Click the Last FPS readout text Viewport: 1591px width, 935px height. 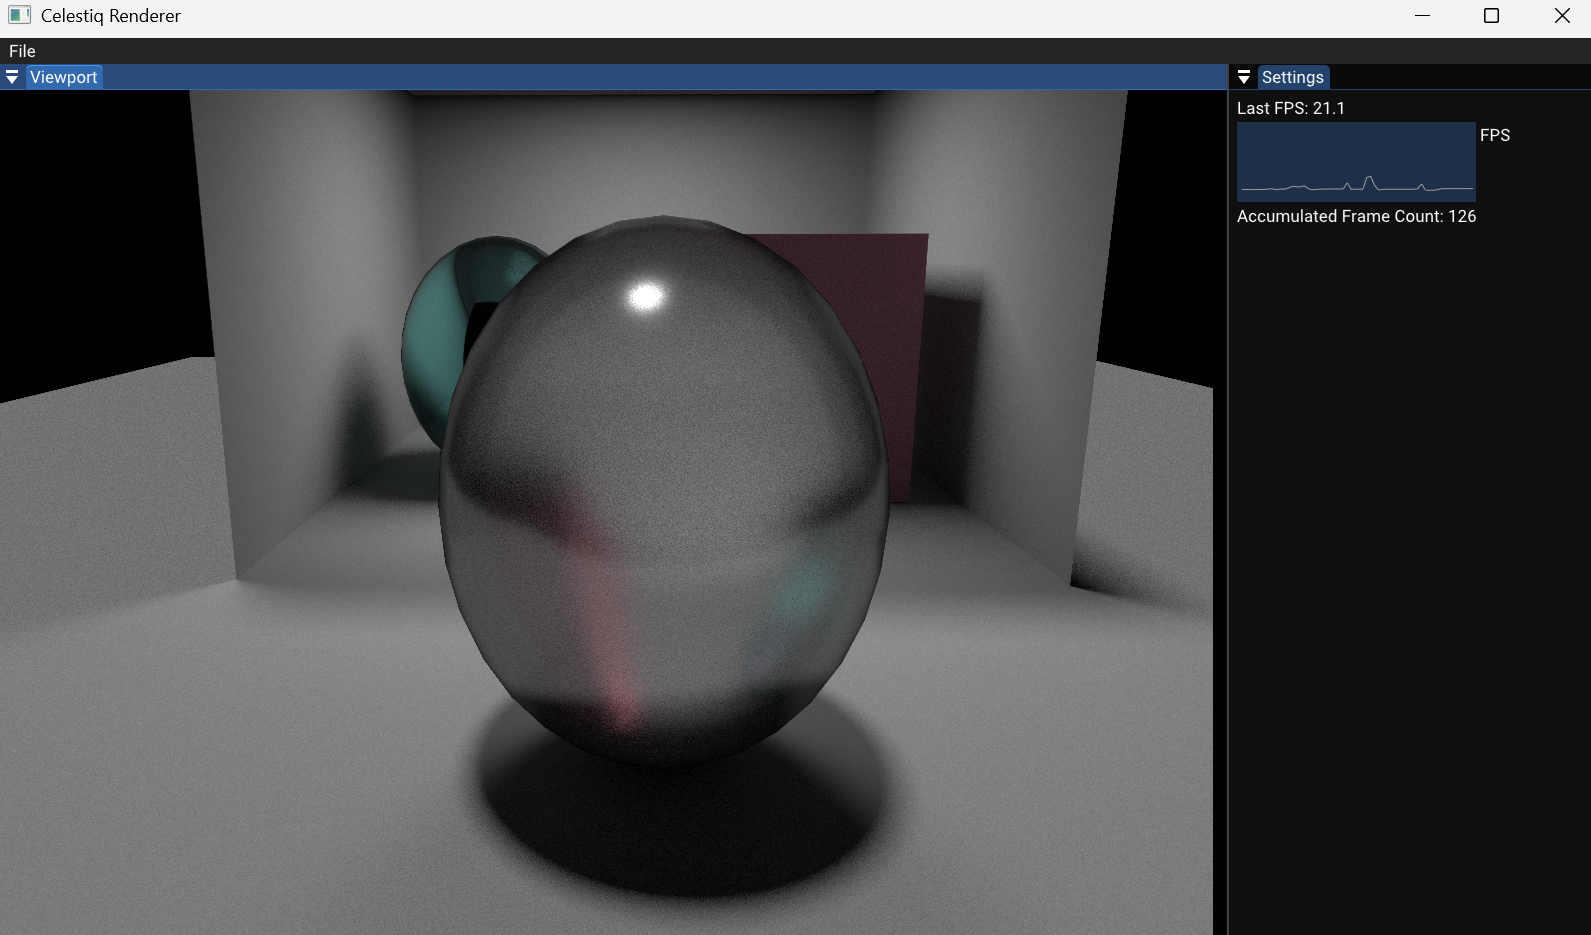pos(1290,108)
